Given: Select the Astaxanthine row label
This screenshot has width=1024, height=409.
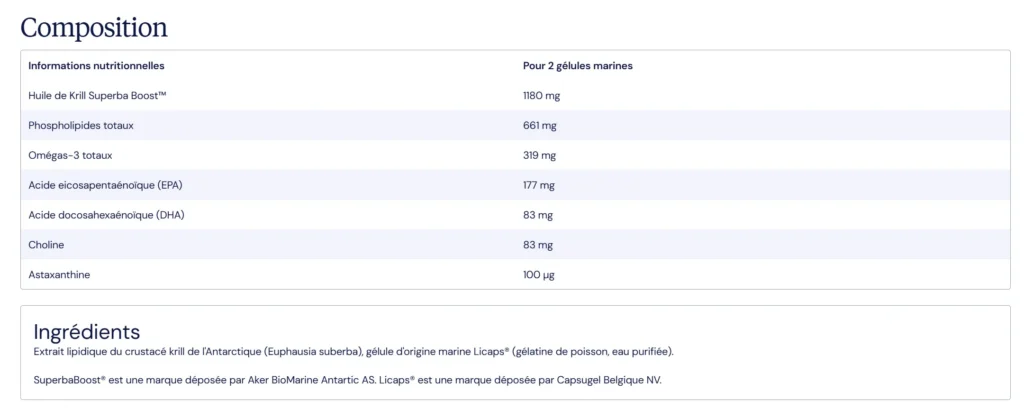Looking at the screenshot, I should pos(59,275).
